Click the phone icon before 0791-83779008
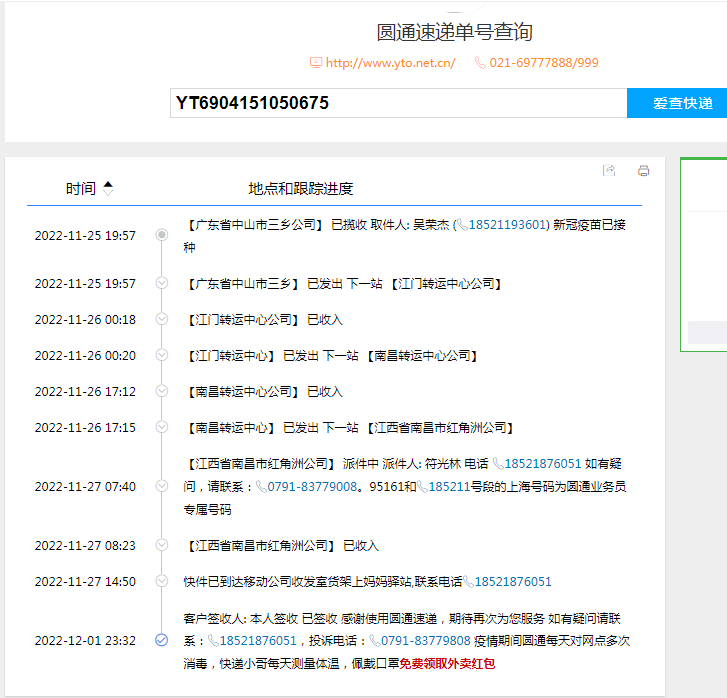727x698 pixels. click(261, 487)
